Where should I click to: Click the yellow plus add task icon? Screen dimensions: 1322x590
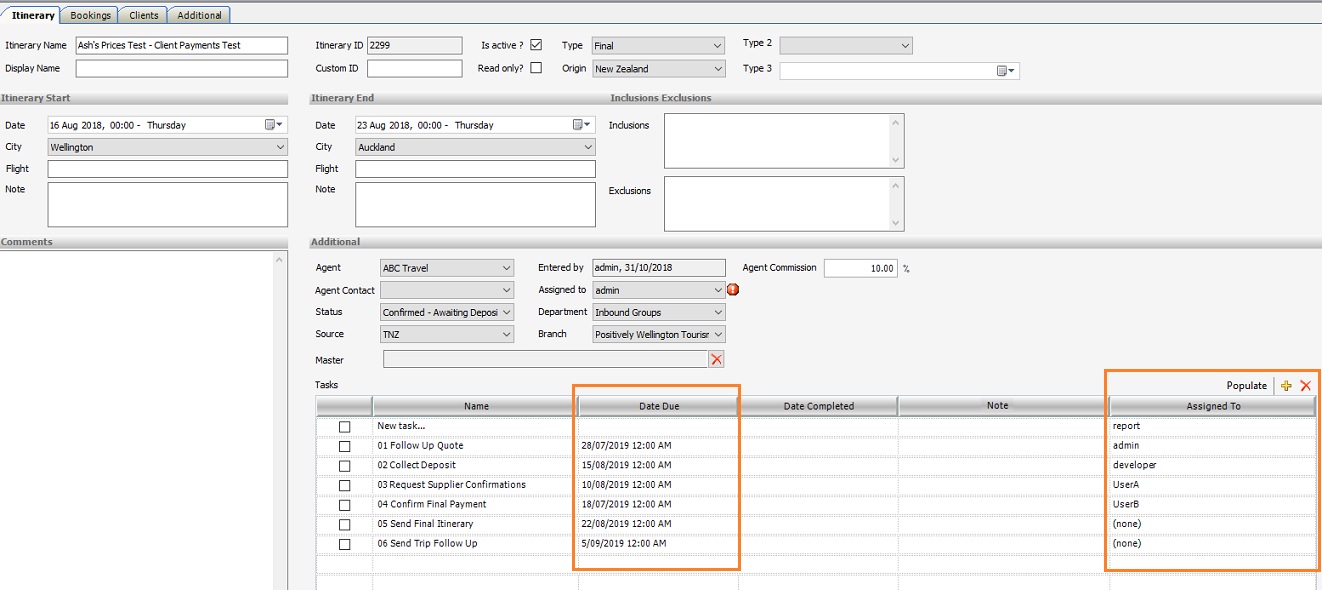click(x=1286, y=386)
